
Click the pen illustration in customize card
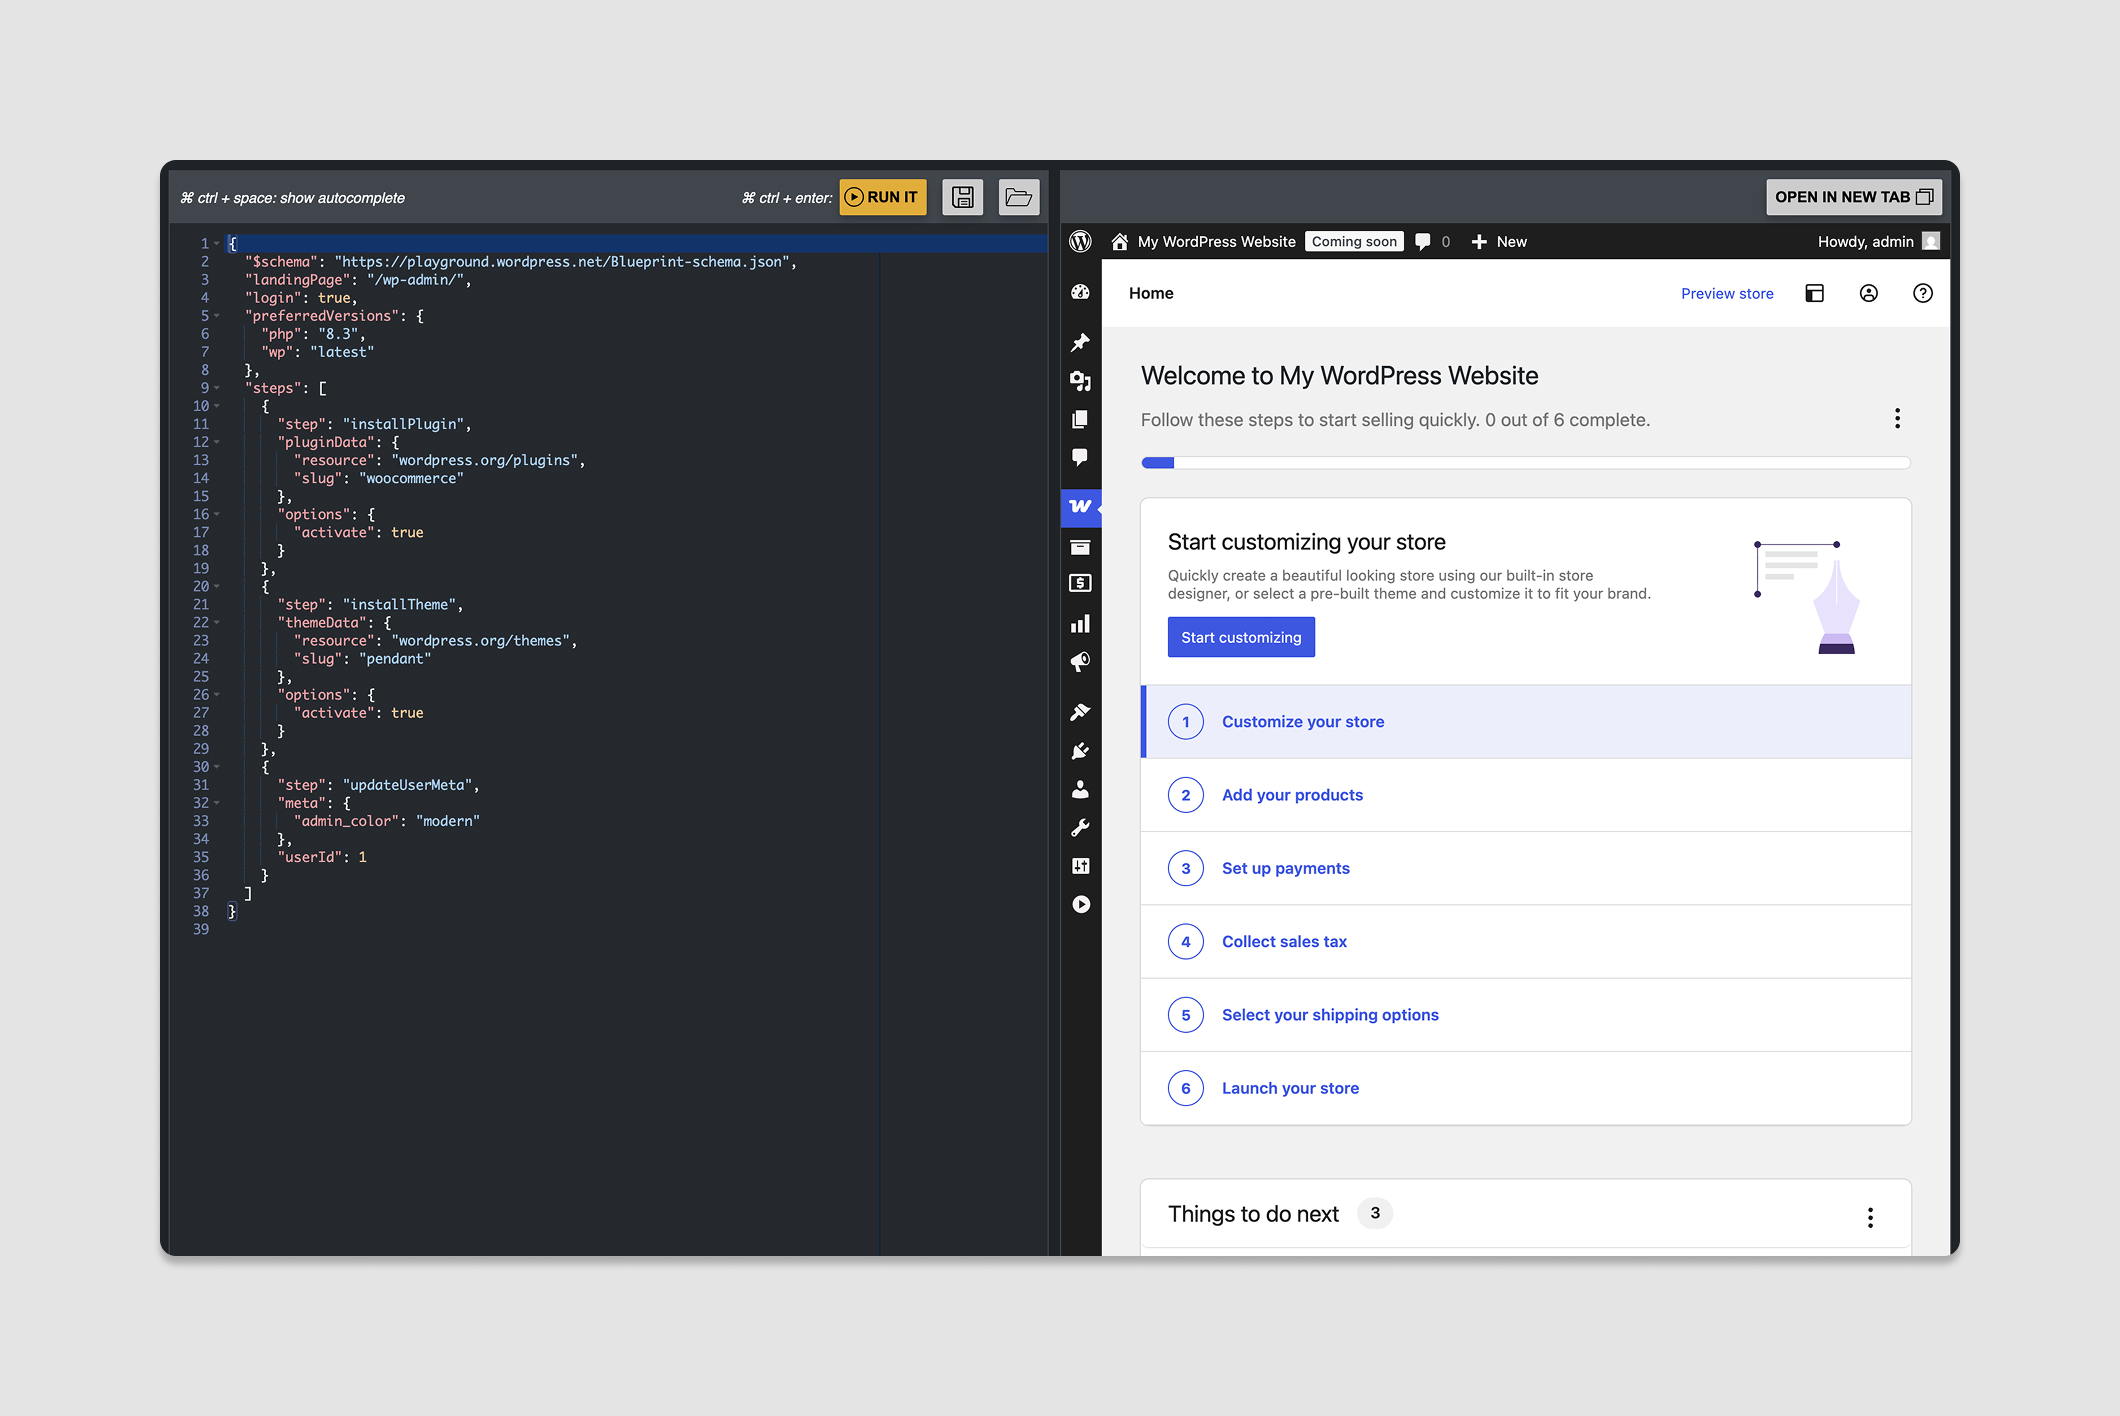click(x=1808, y=597)
